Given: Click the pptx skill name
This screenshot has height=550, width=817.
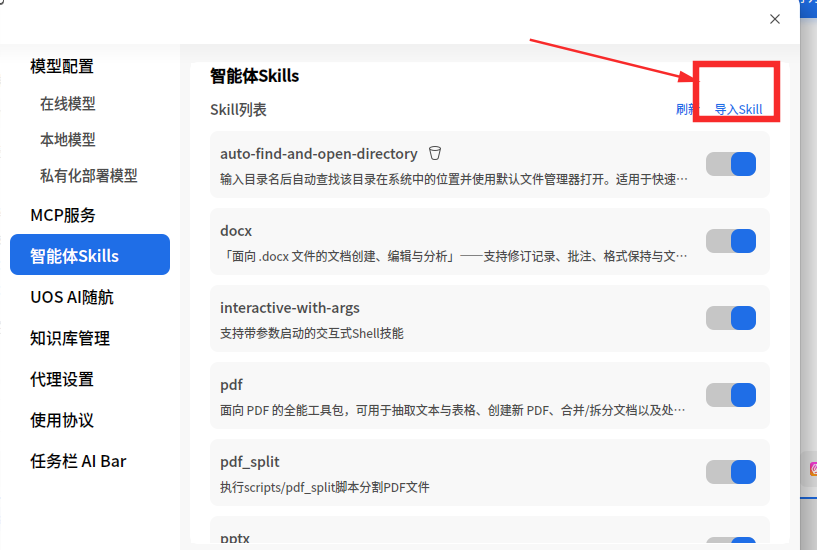Looking at the screenshot, I should [235, 539].
